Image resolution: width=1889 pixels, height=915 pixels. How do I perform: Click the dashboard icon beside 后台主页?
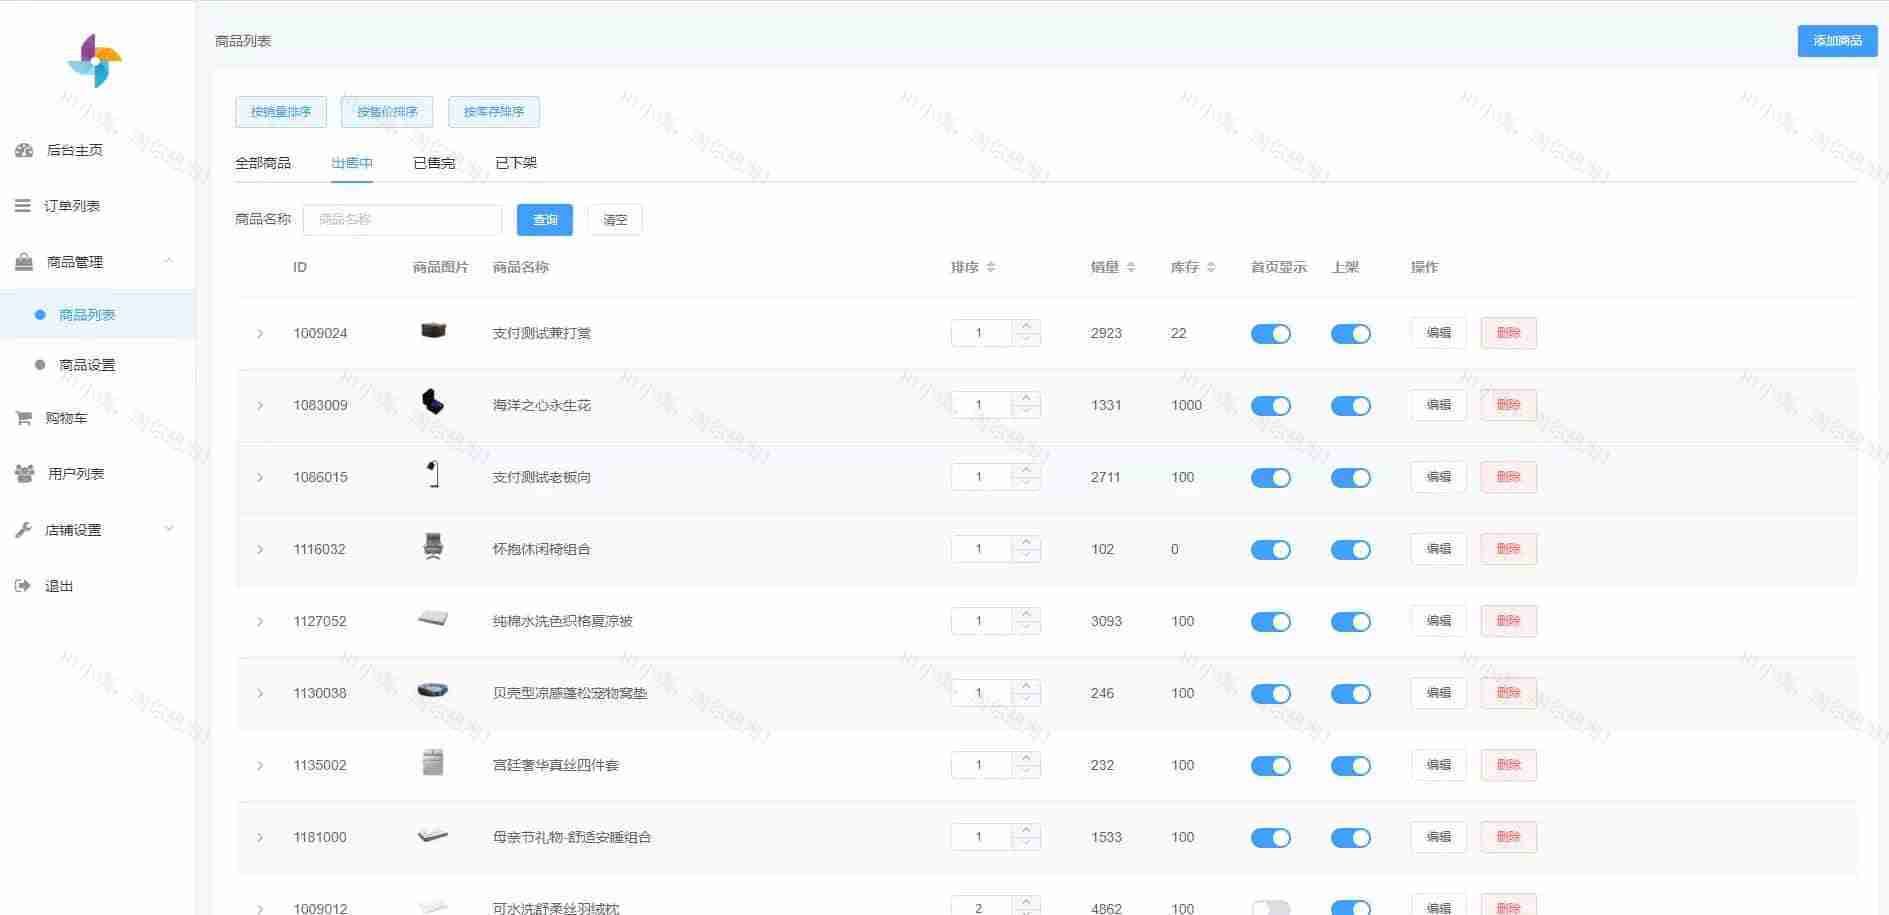click(24, 150)
